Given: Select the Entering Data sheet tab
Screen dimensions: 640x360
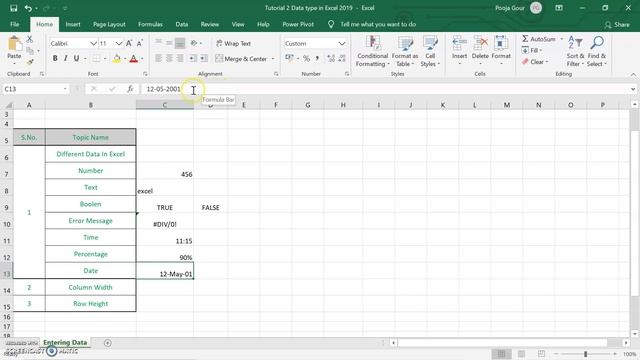Looking at the screenshot, I should coord(65,343).
